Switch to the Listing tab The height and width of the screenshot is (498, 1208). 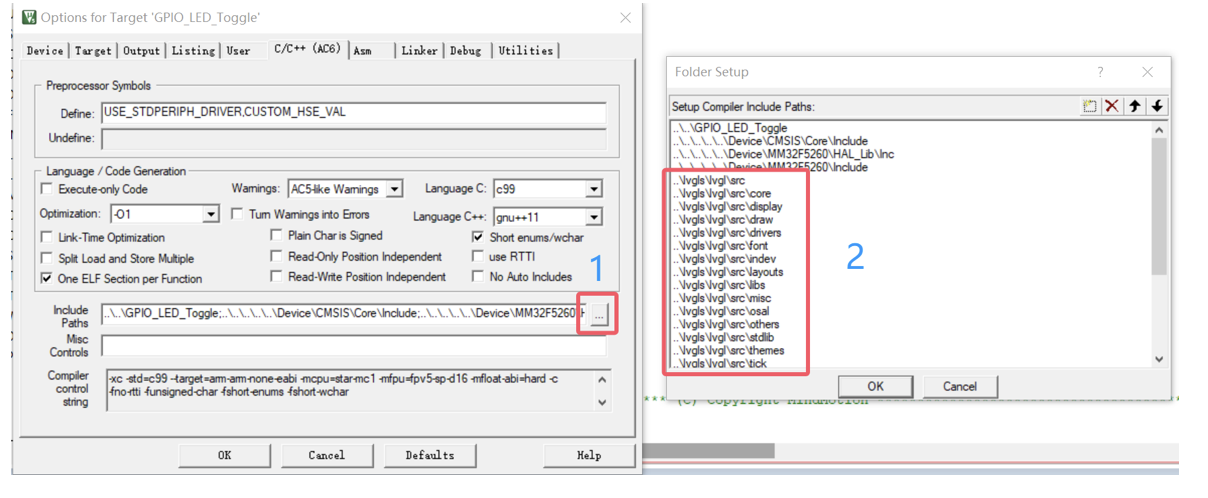pyautogui.click(x=193, y=51)
